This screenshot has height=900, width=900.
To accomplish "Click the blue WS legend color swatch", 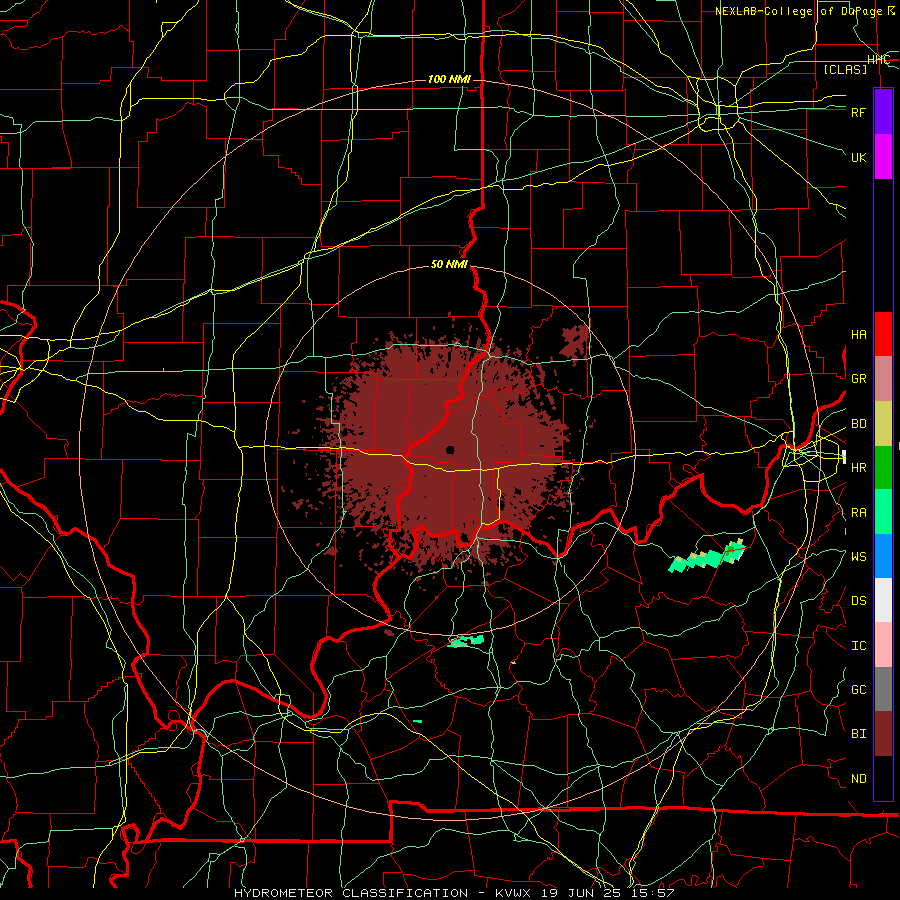I will pos(883,556).
